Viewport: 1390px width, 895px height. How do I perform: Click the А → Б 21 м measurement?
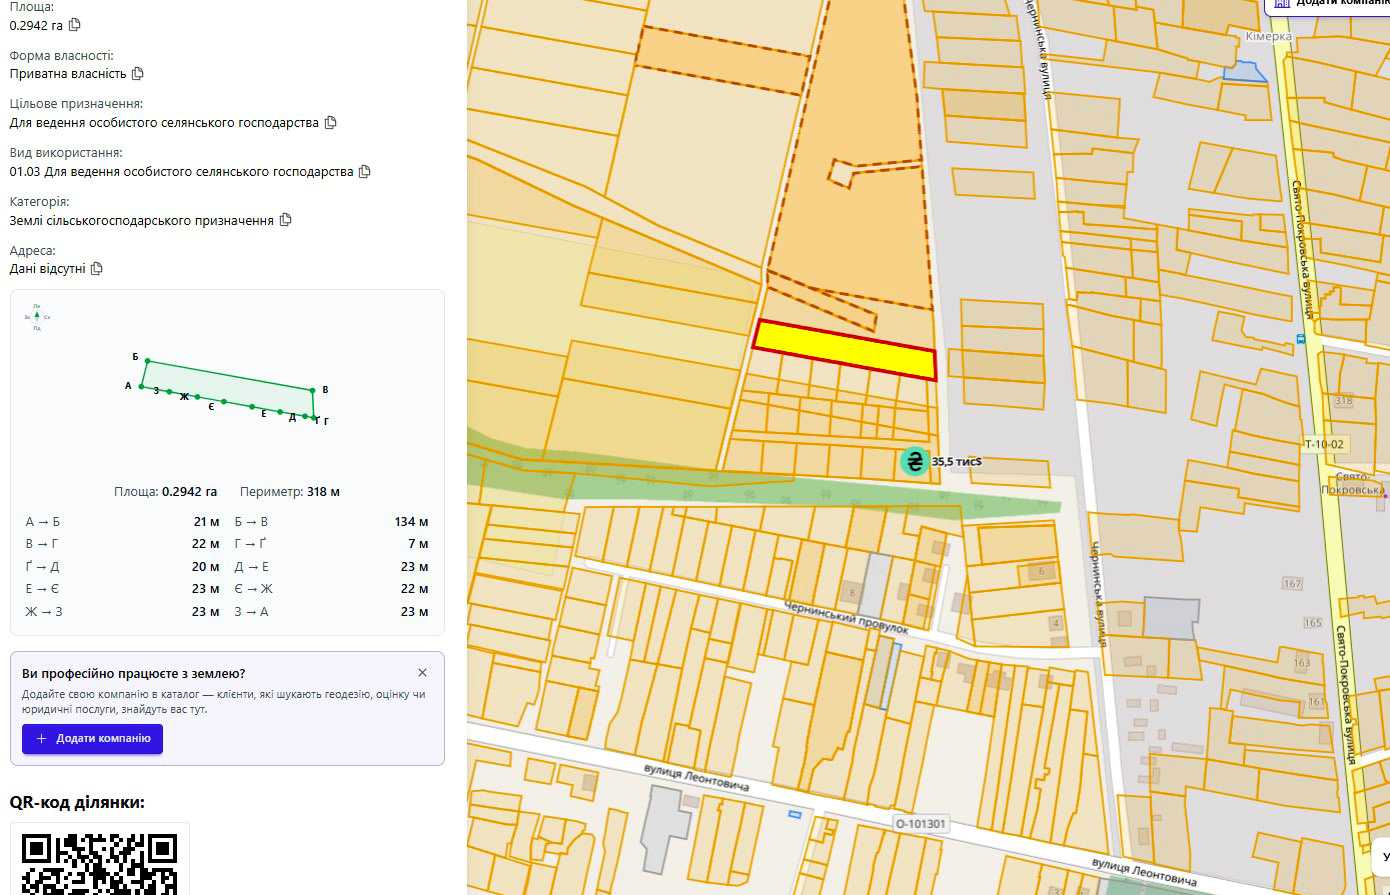[x=122, y=522]
